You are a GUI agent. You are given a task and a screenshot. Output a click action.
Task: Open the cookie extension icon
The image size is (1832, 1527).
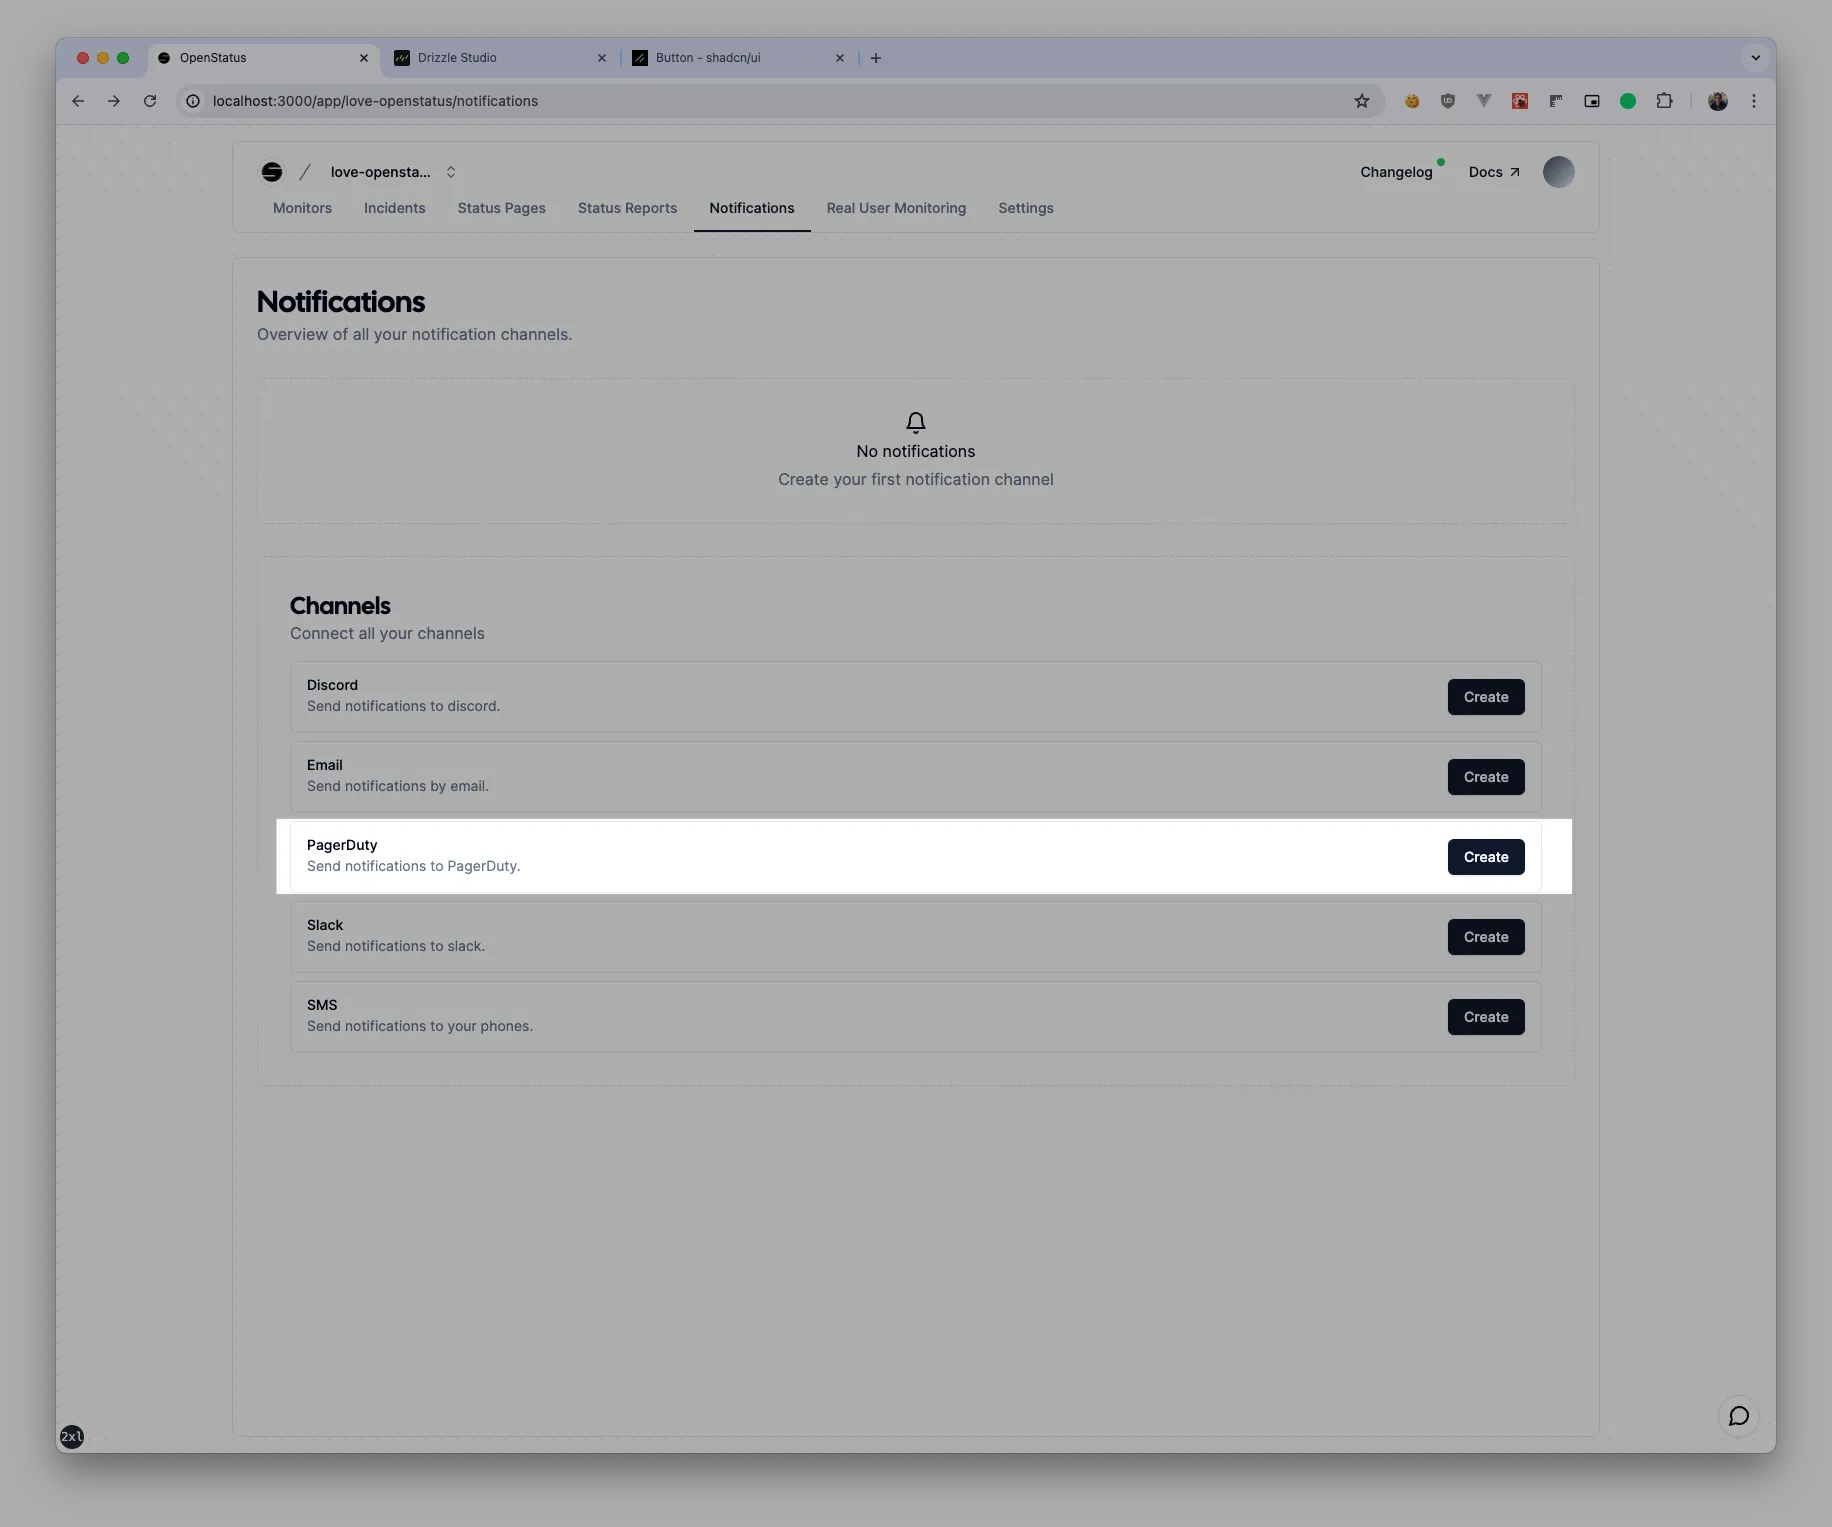pyautogui.click(x=1413, y=101)
